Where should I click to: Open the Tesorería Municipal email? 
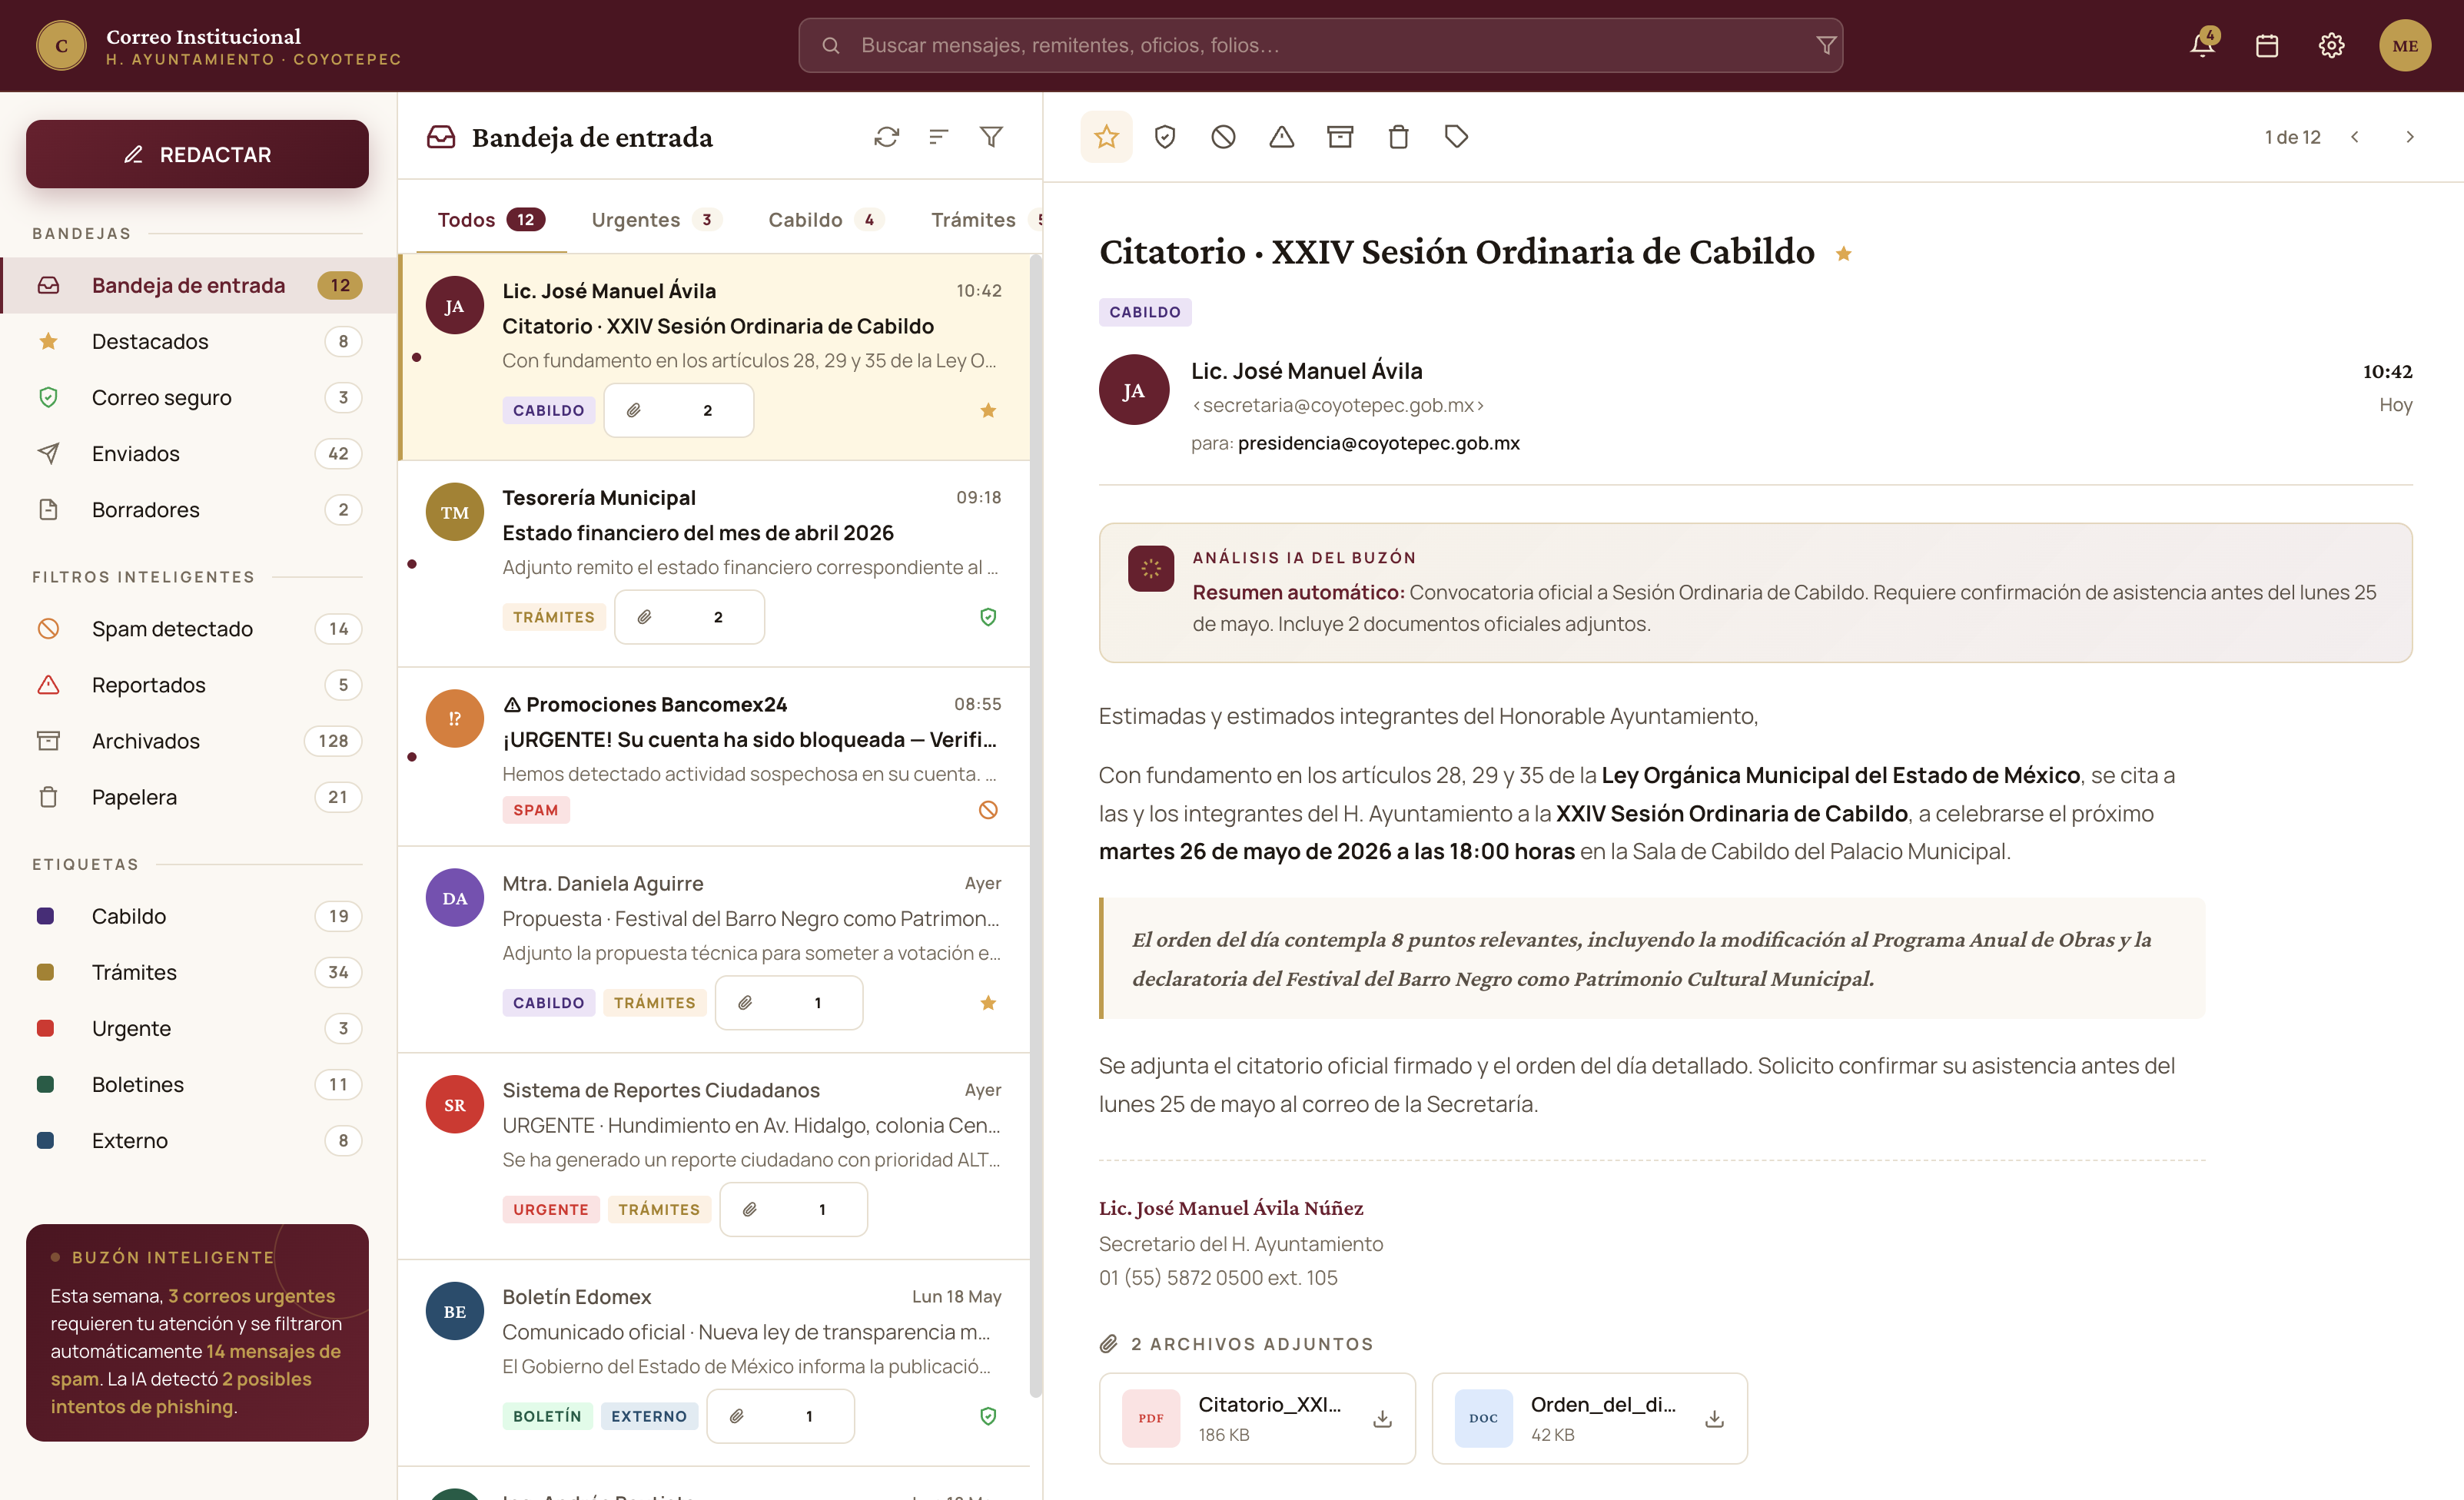point(714,564)
